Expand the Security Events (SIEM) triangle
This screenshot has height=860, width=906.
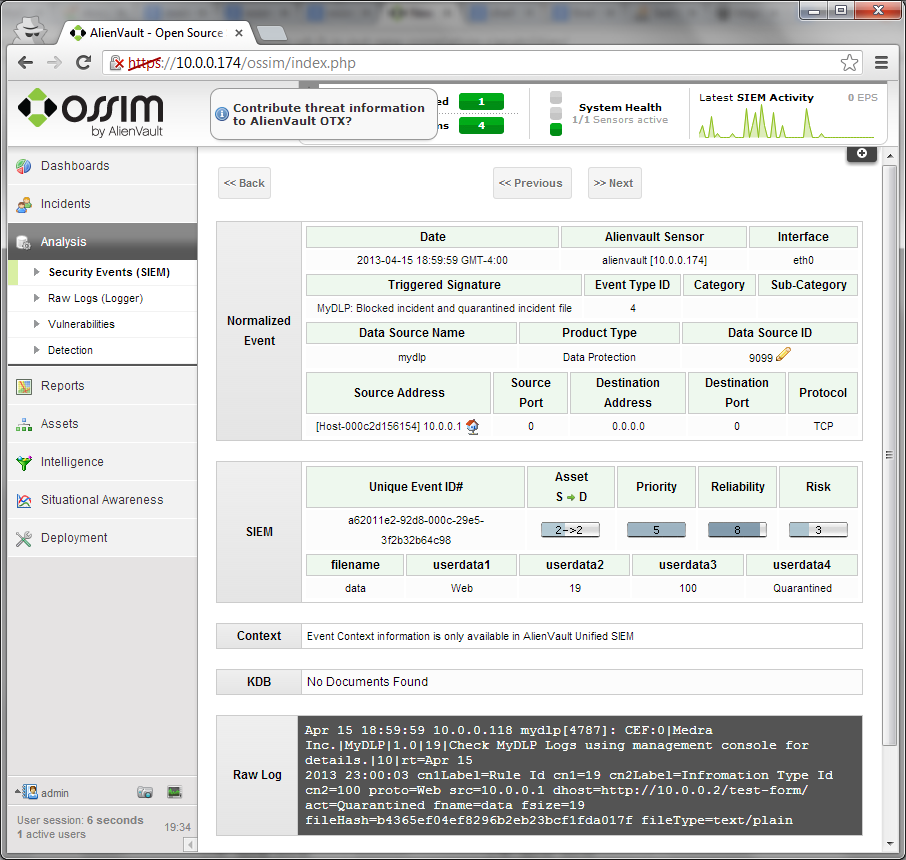[x=37, y=272]
